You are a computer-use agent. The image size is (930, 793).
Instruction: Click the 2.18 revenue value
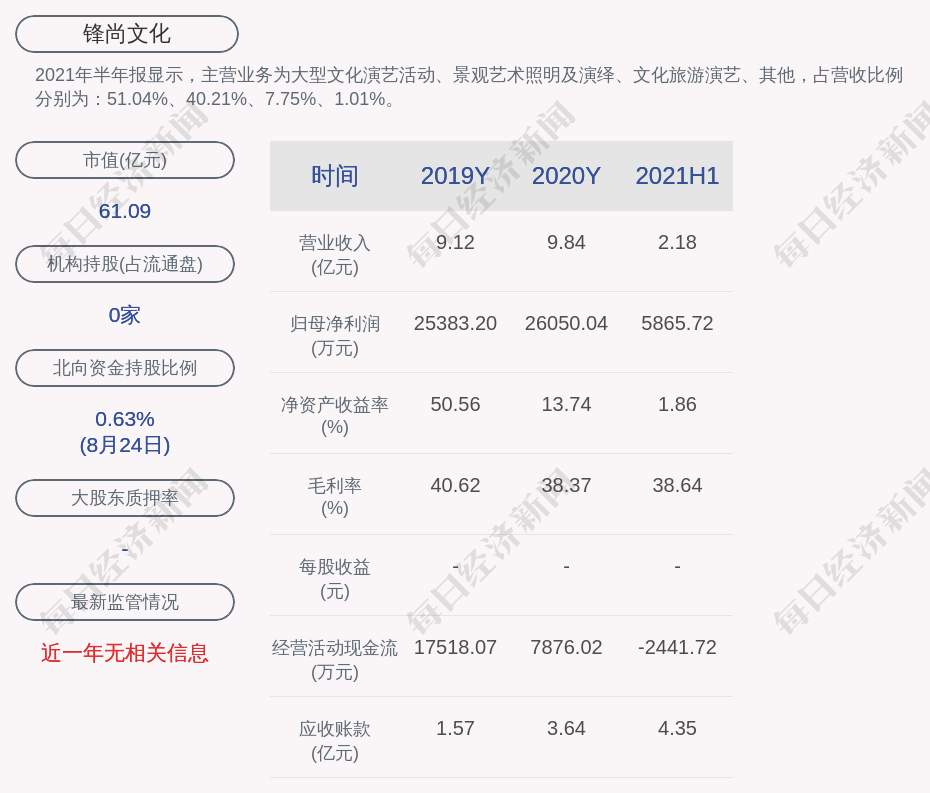coord(677,243)
